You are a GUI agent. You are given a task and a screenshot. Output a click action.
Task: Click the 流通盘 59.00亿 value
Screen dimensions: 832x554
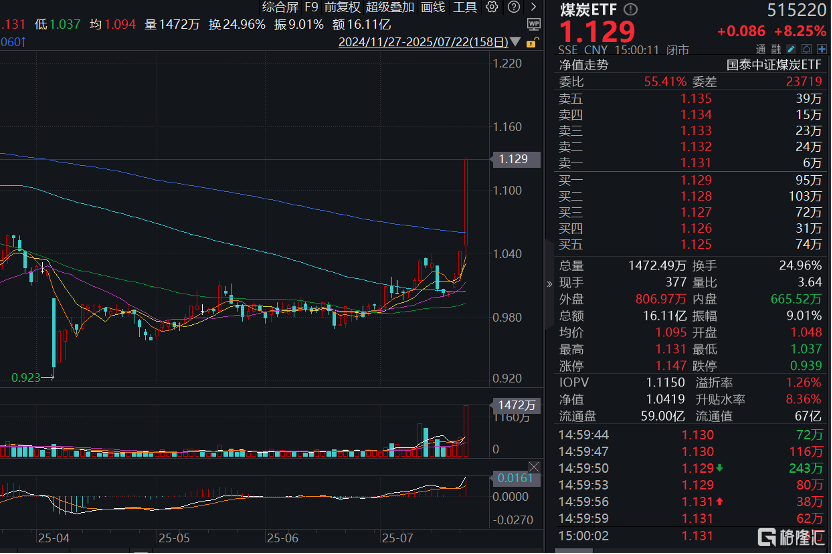[x=663, y=416]
